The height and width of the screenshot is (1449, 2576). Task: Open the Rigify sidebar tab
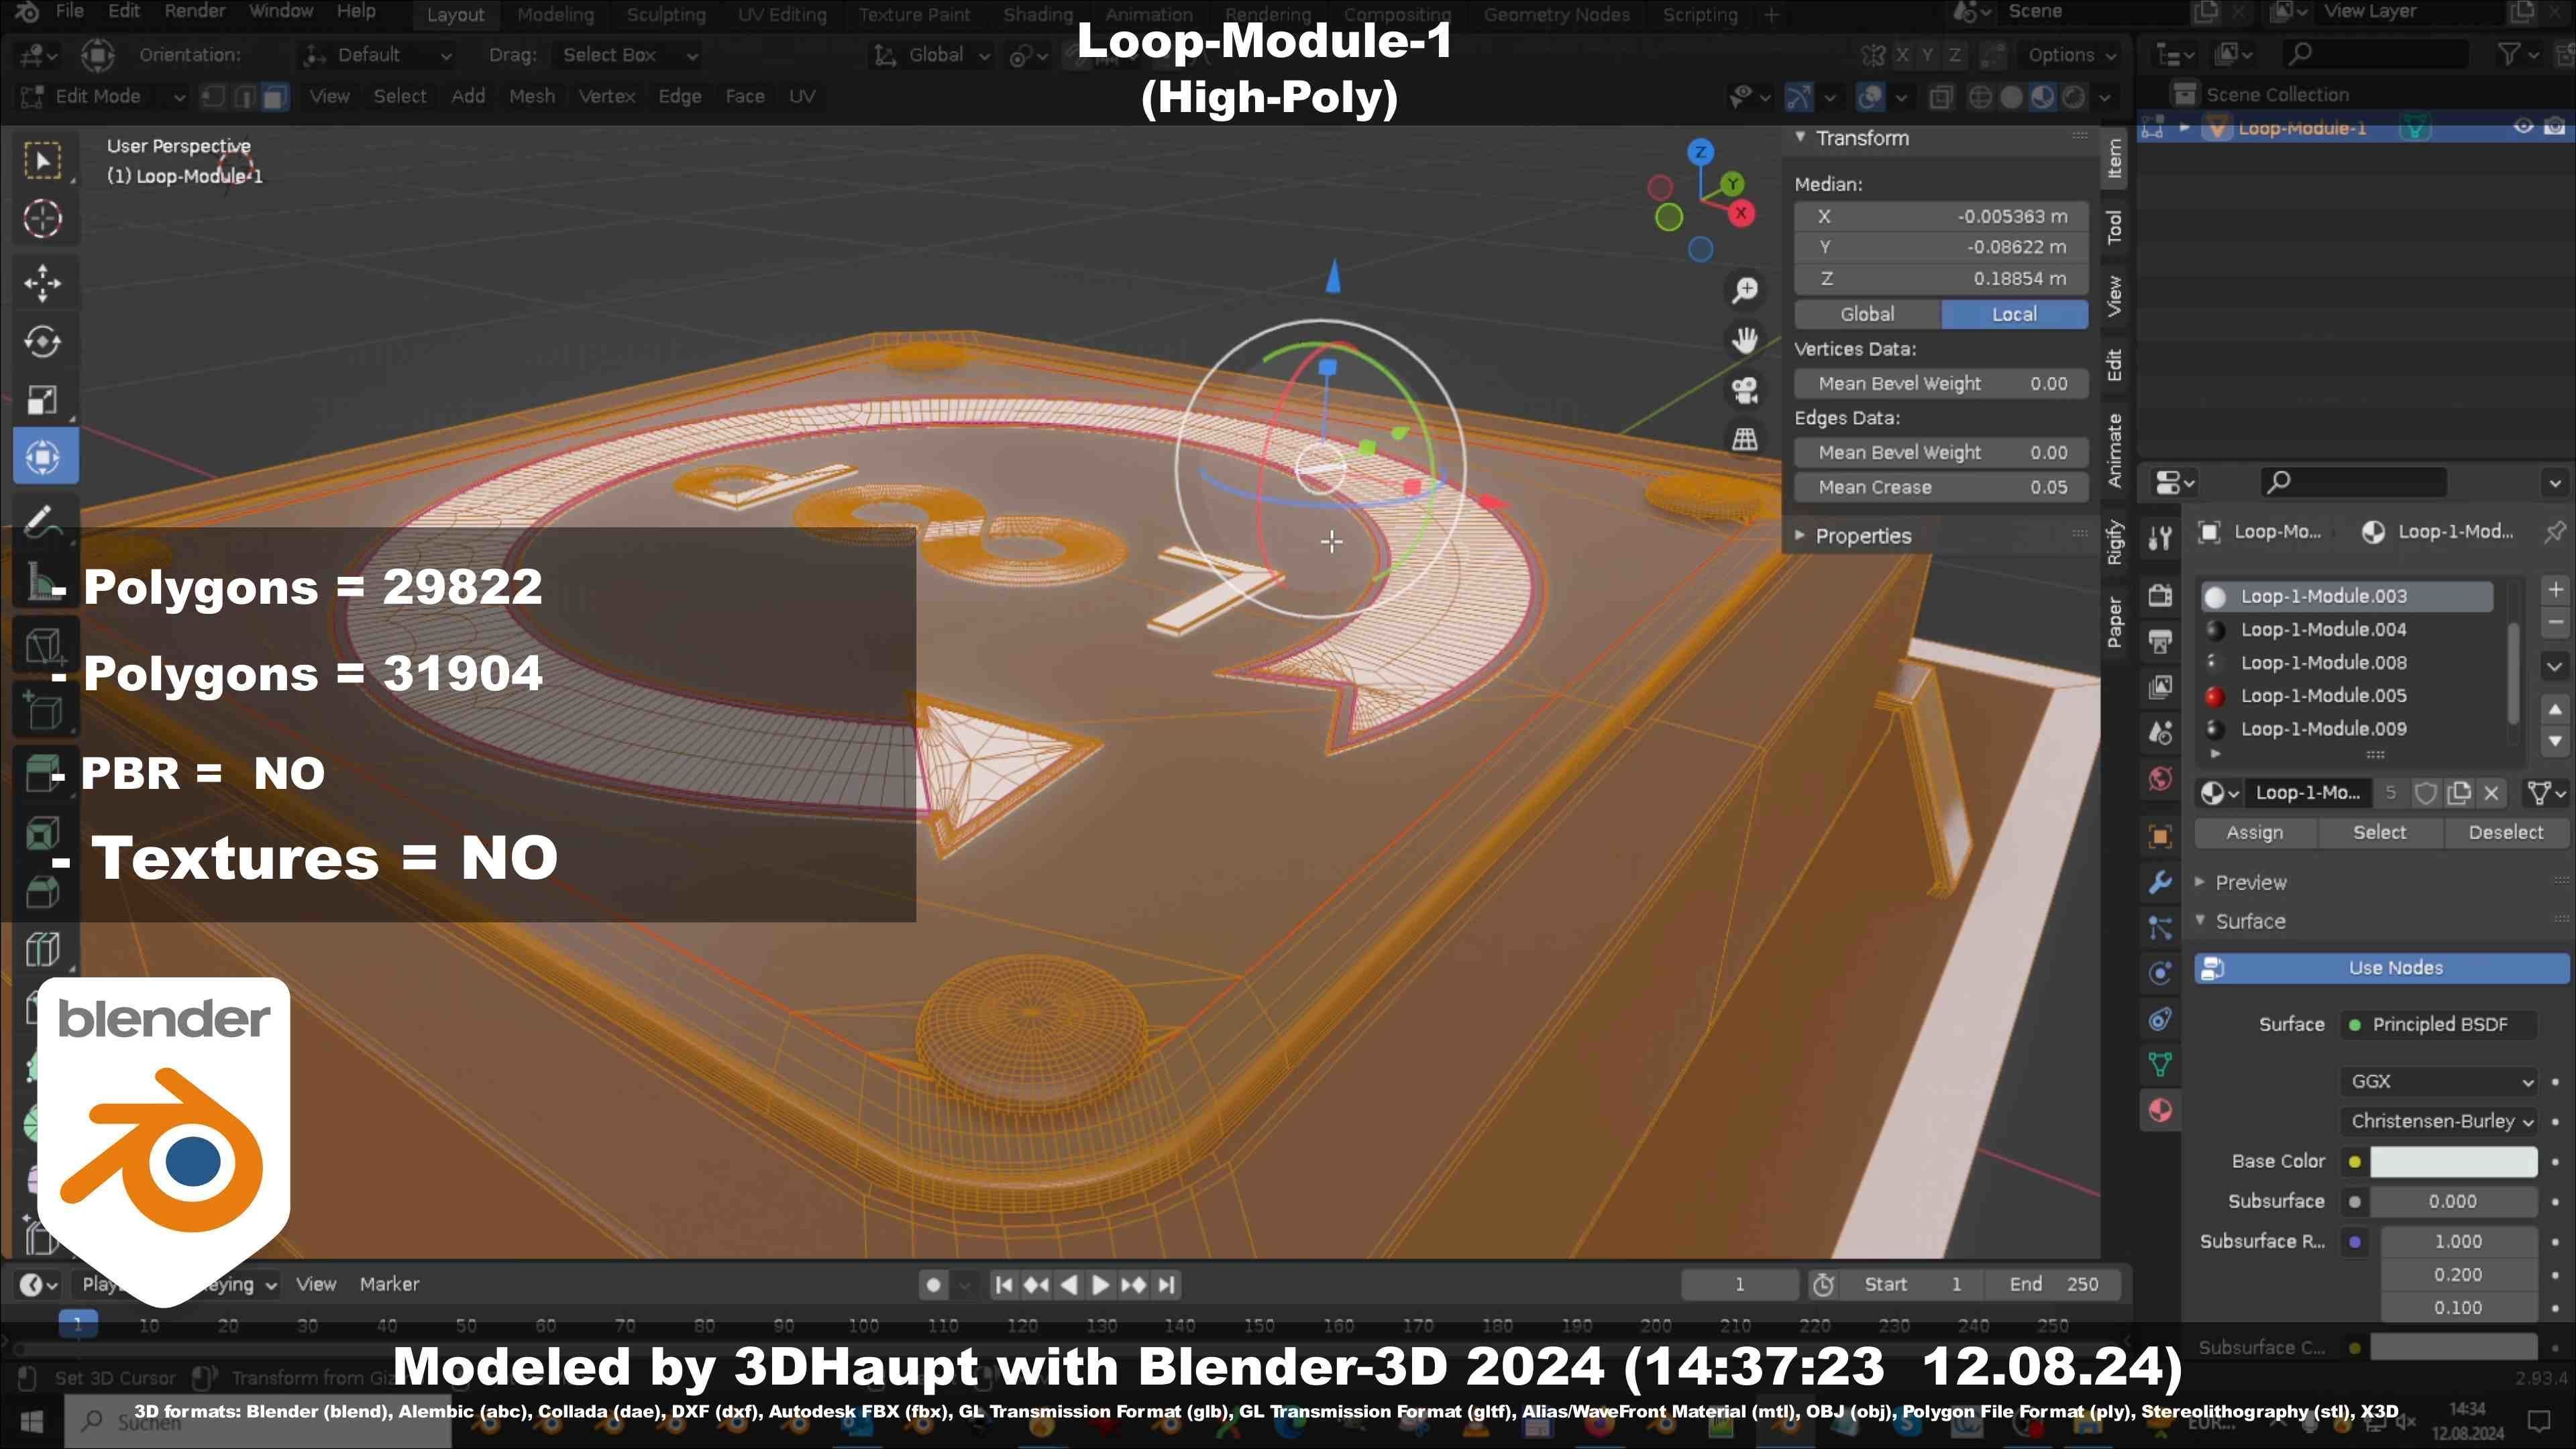click(2114, 543)
